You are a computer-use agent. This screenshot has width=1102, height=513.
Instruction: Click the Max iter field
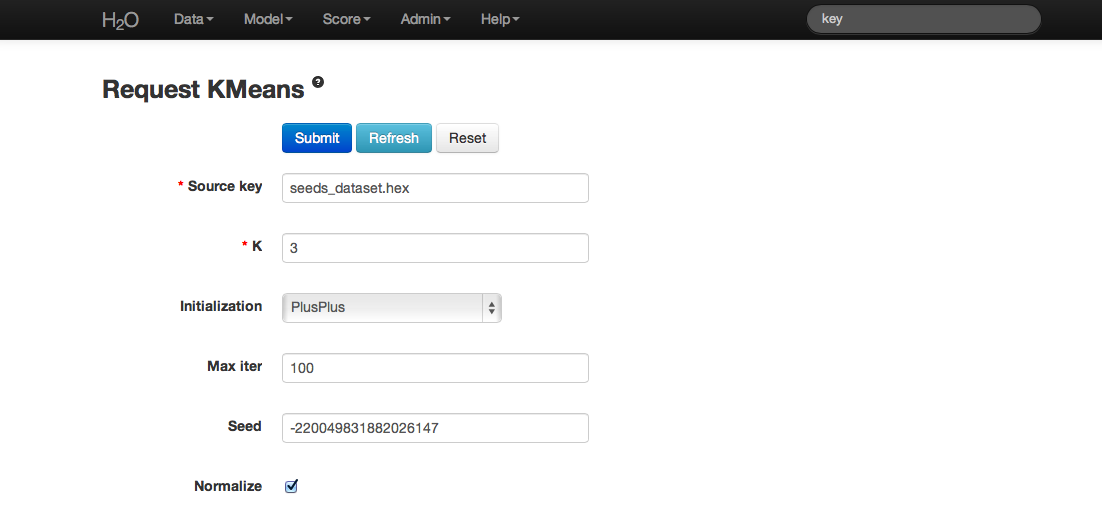(x=435, y=368)
